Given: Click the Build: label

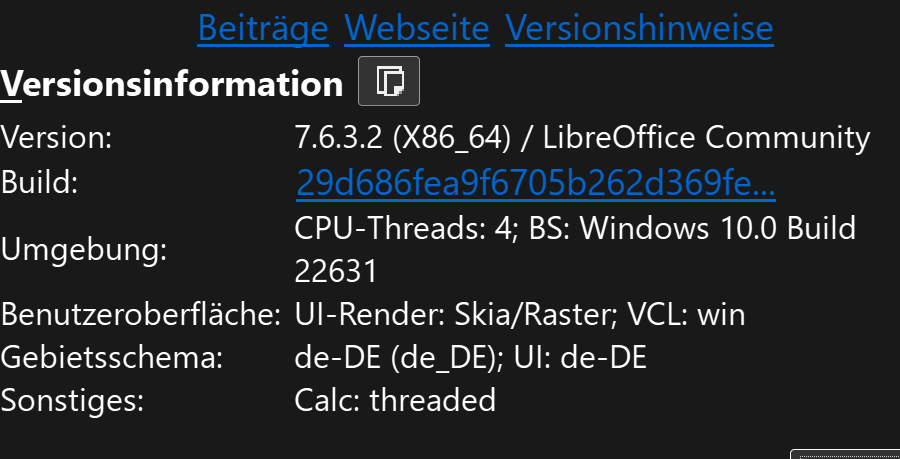Looking at the screenshot, I should [39, 182].
